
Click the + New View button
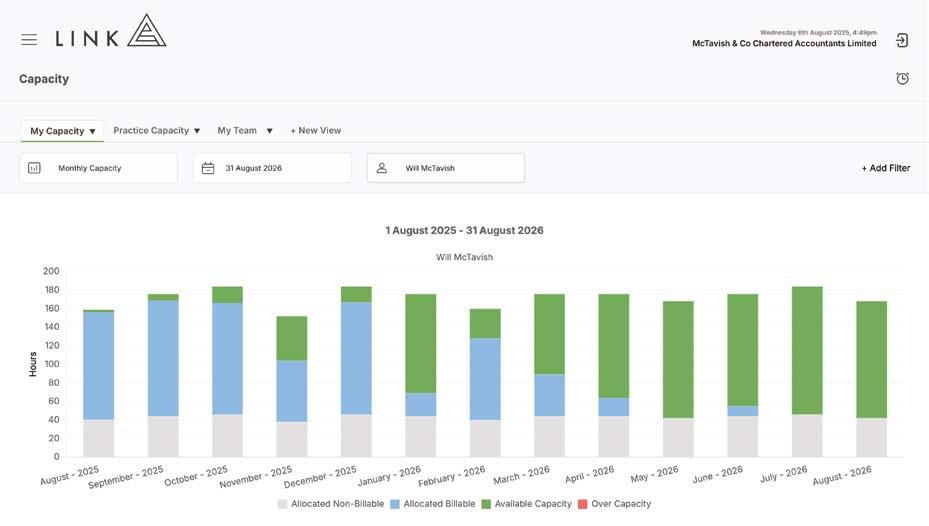coord(316,130)
